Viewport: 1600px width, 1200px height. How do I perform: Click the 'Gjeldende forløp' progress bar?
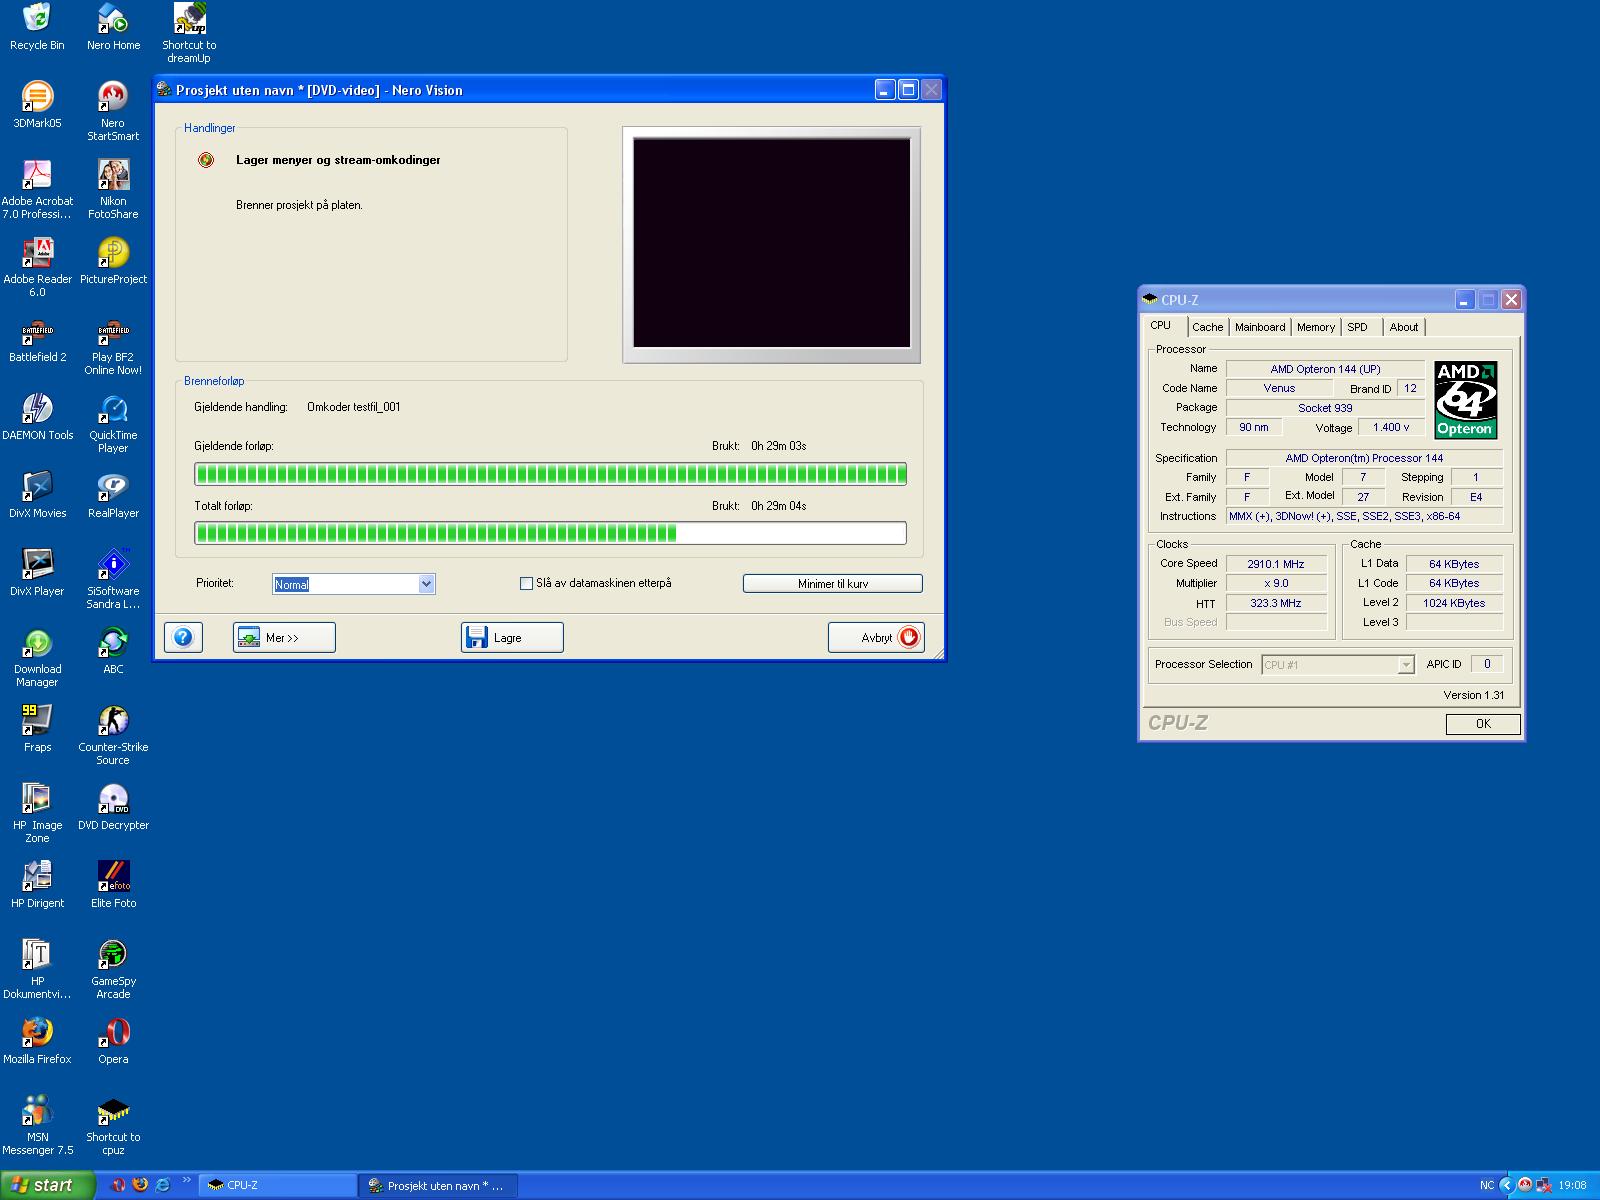click(x=550, y=474)
